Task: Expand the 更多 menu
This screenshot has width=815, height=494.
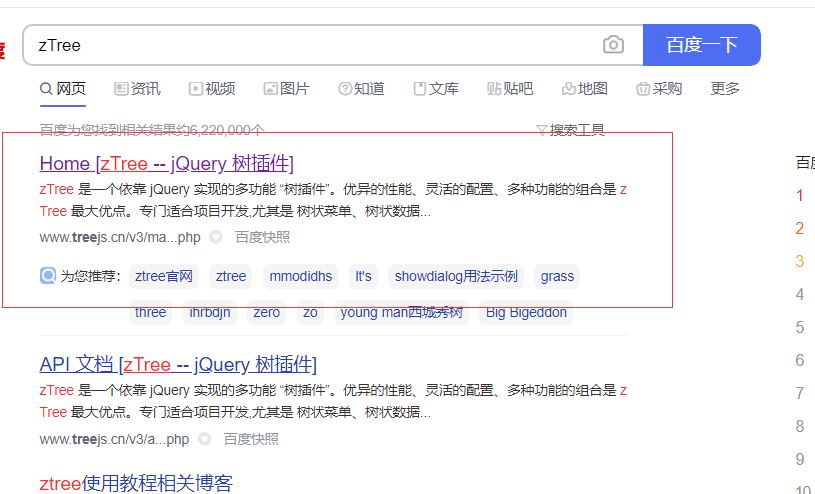Action: pyautogui.click(x=725, y=89)
